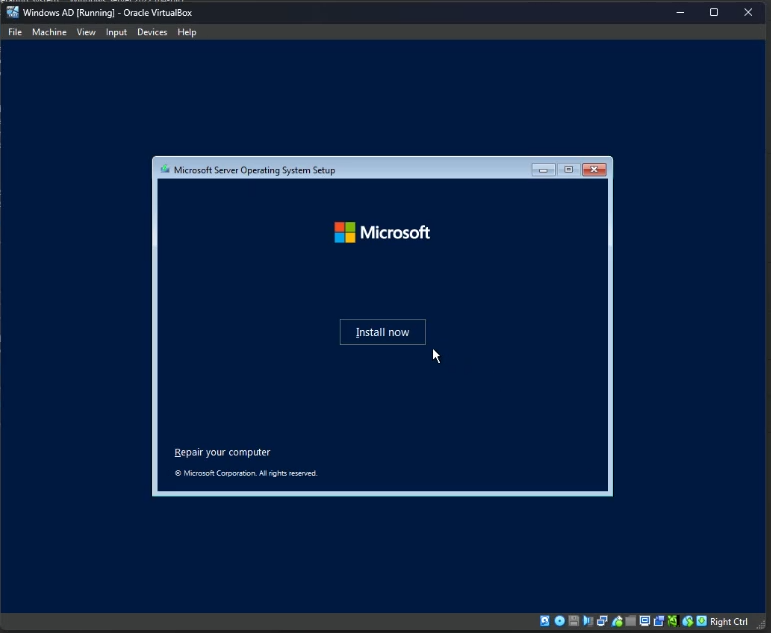Click the Setup dialog title bar icon

tap(165, 169)
